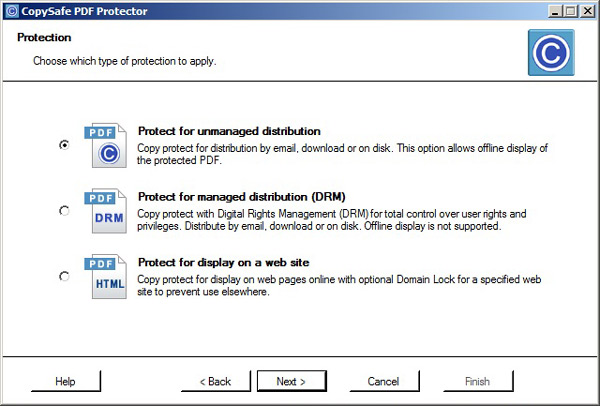Screen dimensions: 600x406
Task: Select the web site display radio button
Action: tap(64, 276)
